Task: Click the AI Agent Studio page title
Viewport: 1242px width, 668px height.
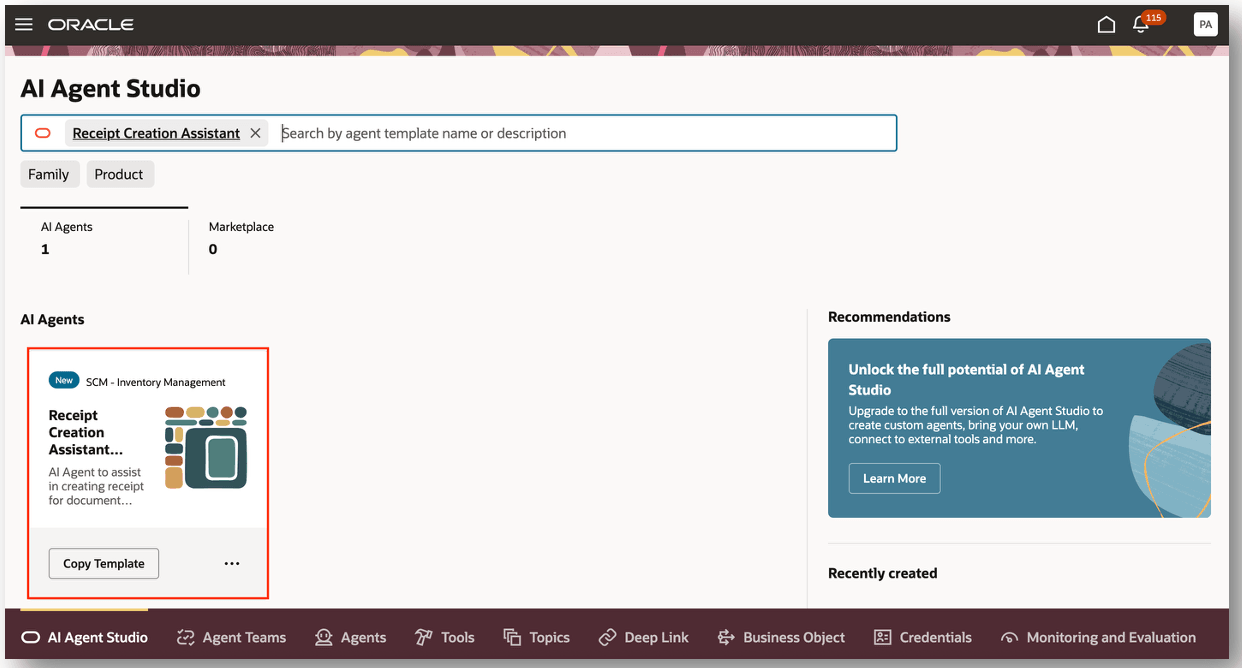Action: point(111,88)
